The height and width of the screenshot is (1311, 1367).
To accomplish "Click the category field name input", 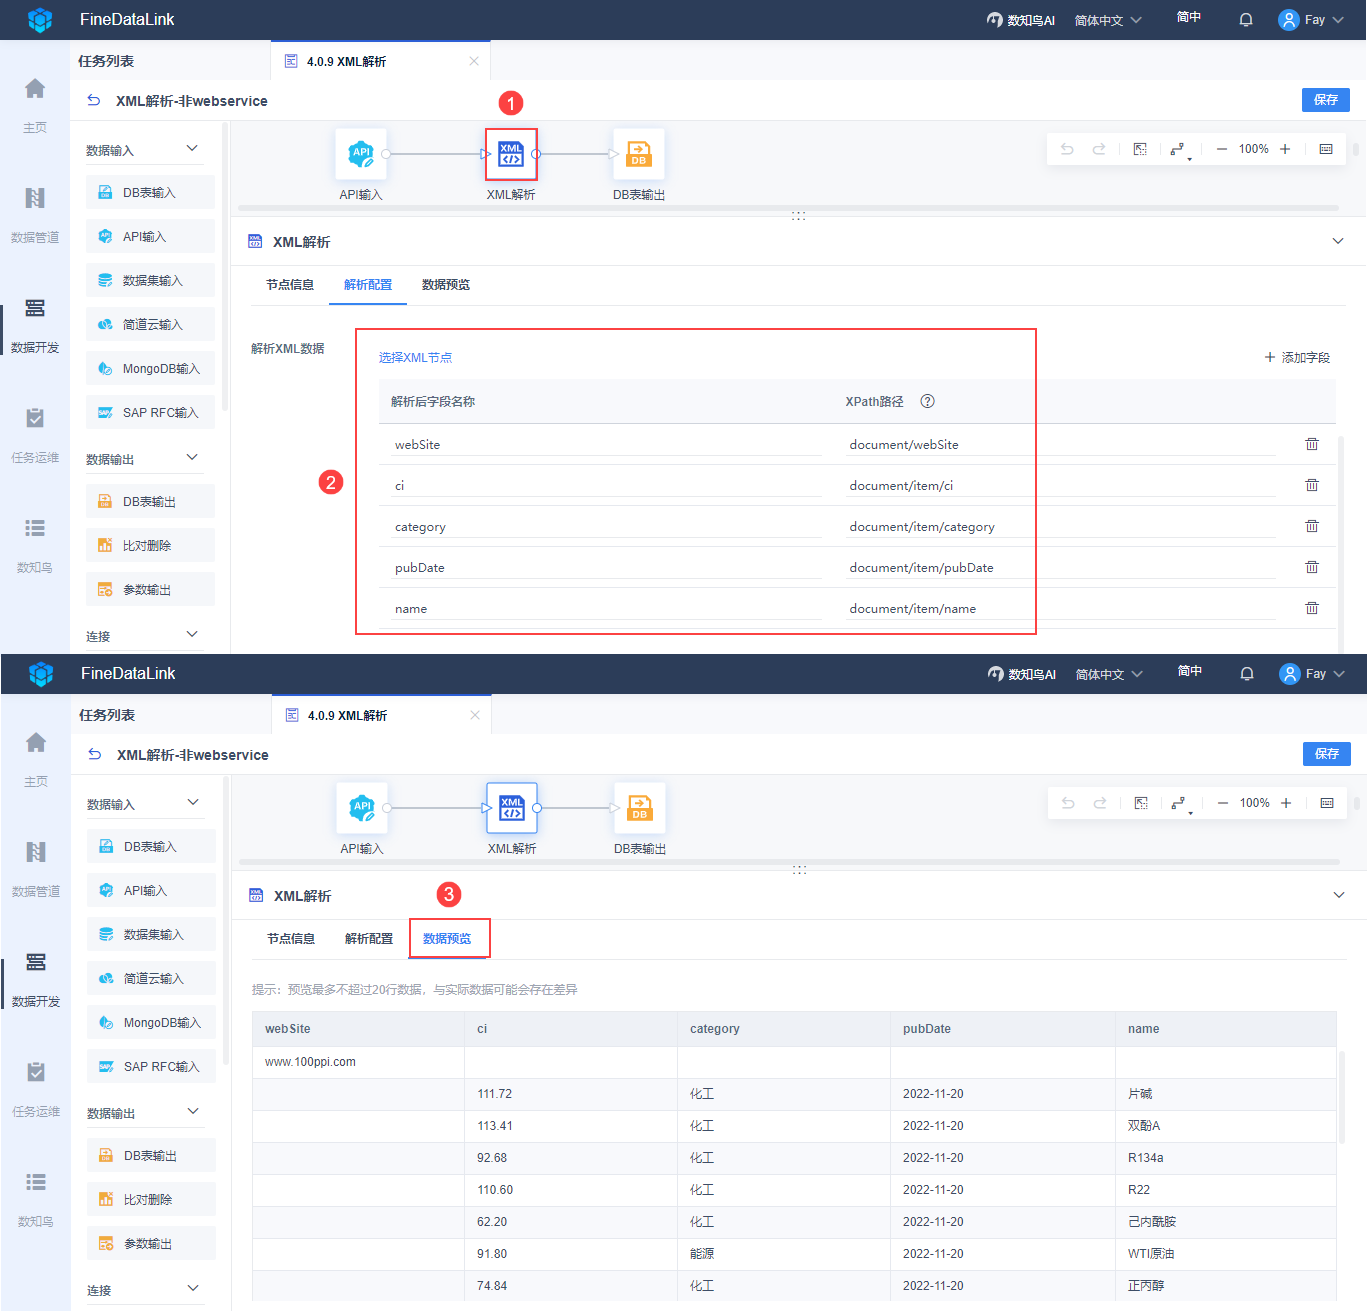I will click(x=606, y=527).
